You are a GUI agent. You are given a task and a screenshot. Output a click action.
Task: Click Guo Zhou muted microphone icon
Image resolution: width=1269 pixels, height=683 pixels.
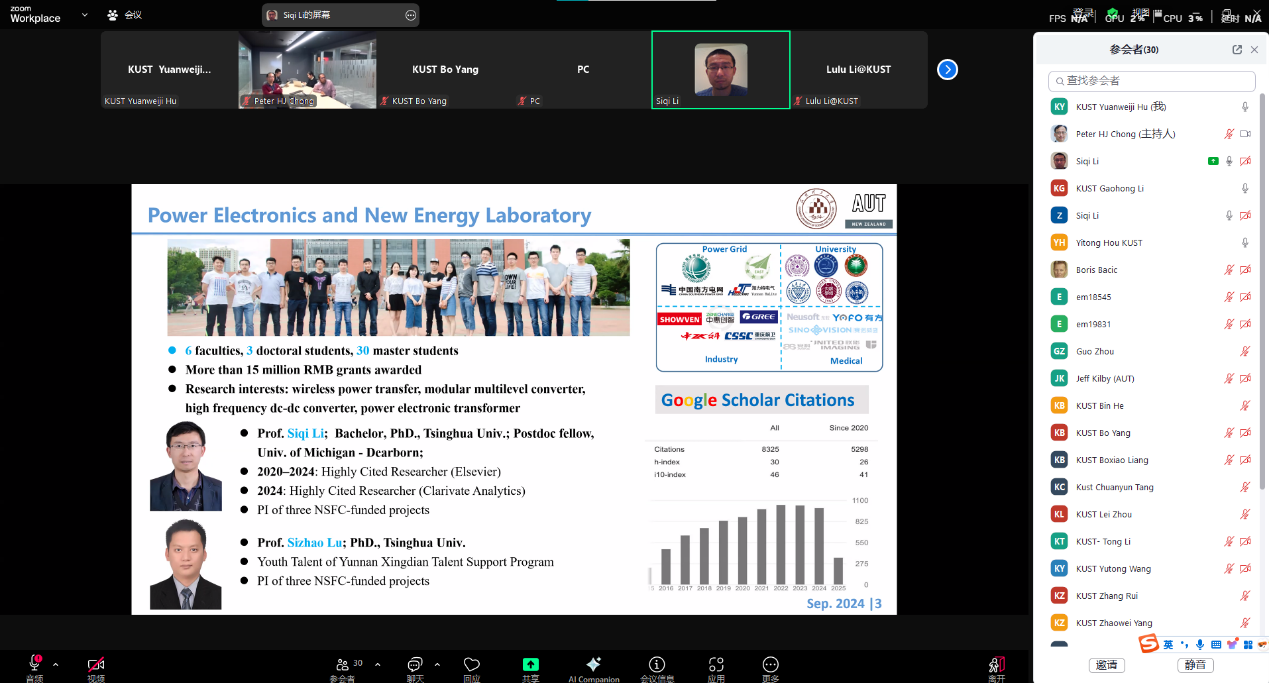1245,351
